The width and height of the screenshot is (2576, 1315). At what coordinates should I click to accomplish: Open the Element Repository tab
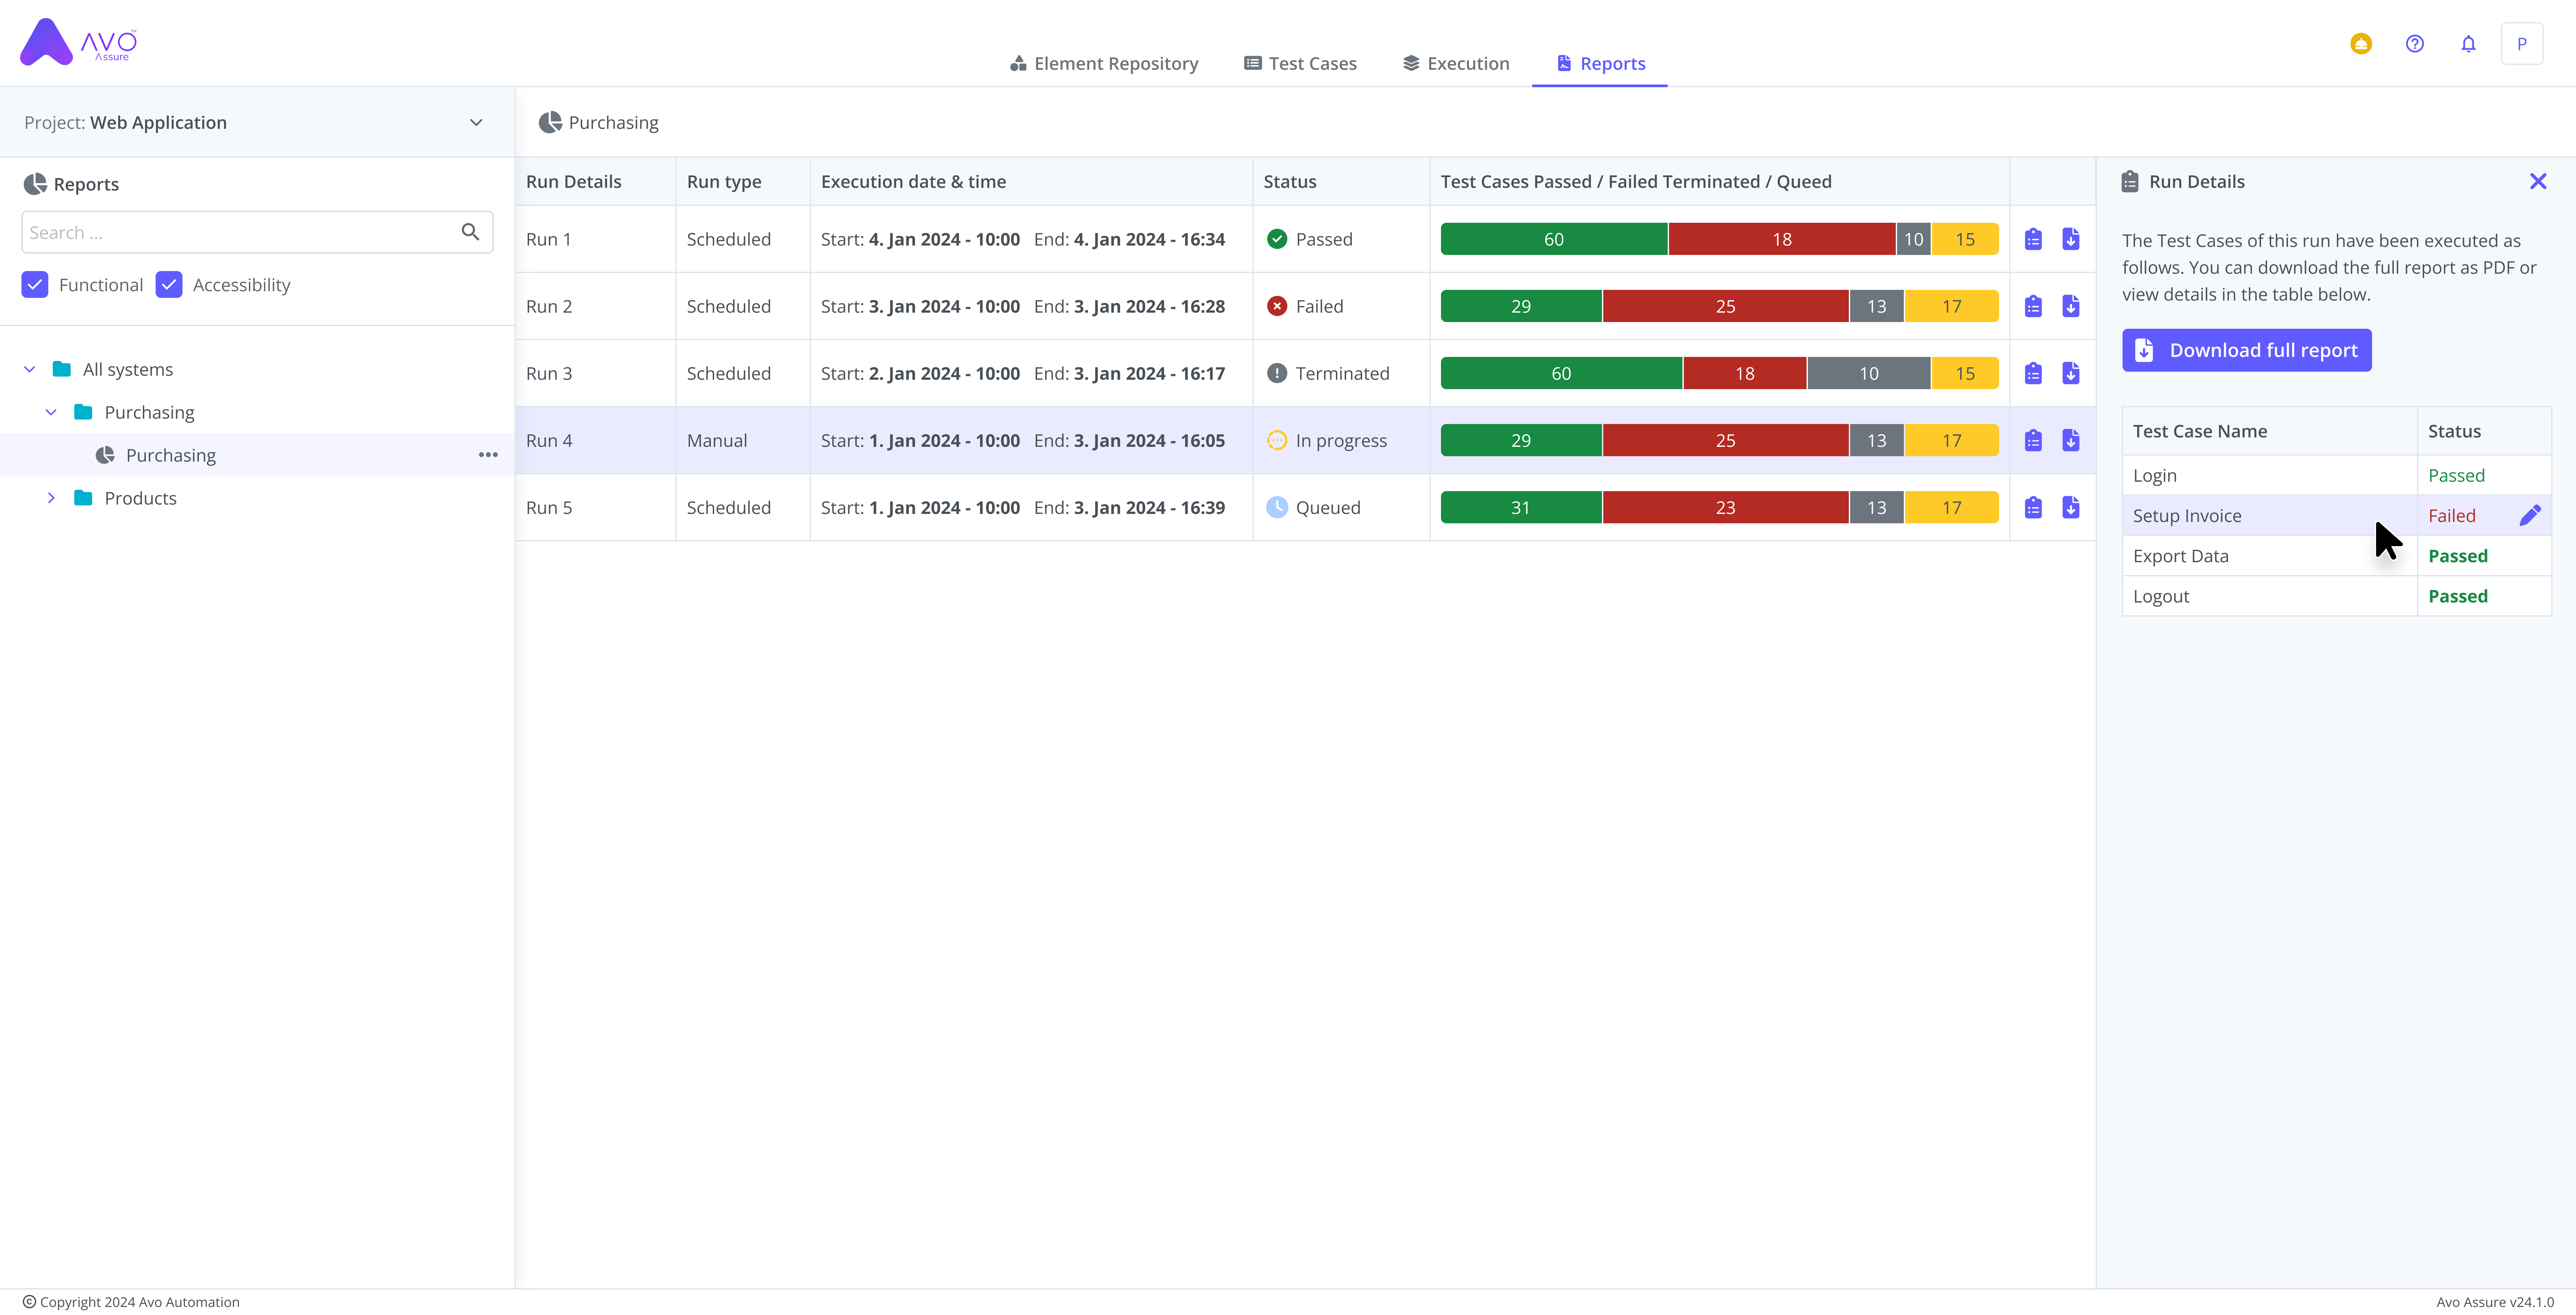coord(1104,63)
